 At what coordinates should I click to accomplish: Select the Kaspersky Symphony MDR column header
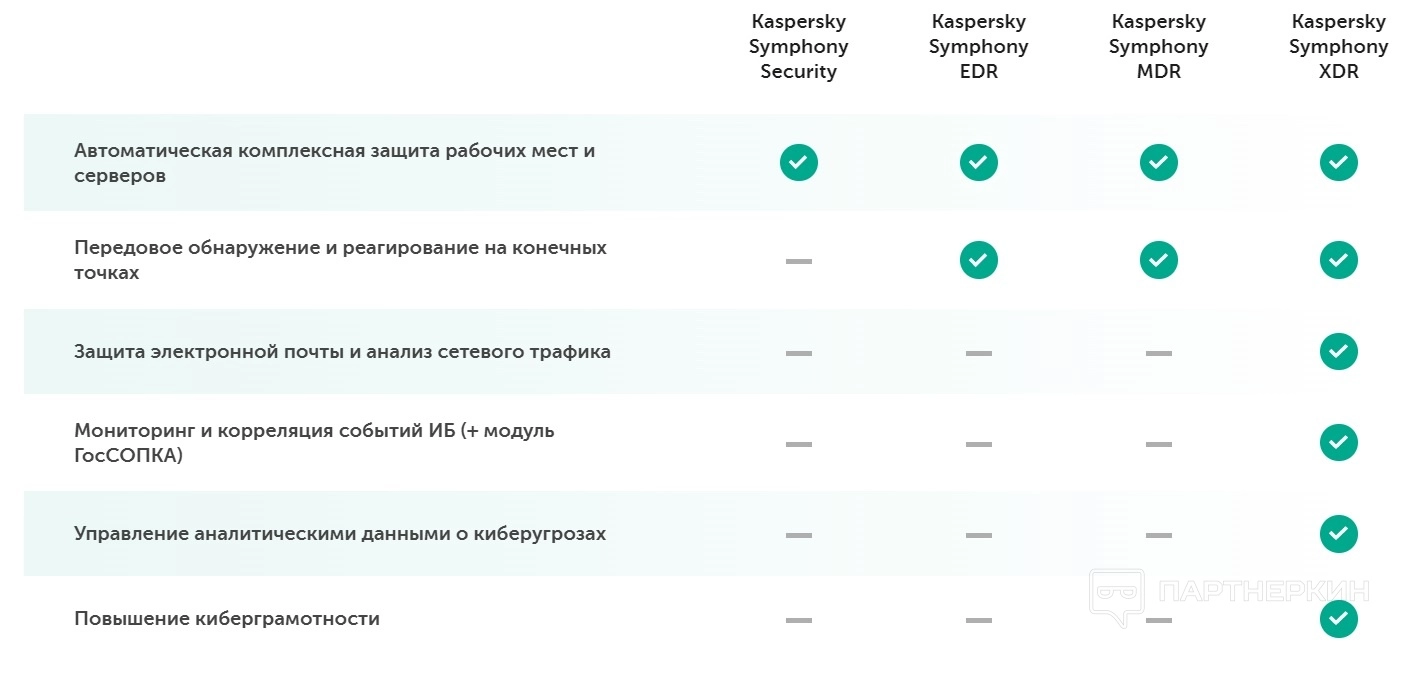coord(1158,47)
